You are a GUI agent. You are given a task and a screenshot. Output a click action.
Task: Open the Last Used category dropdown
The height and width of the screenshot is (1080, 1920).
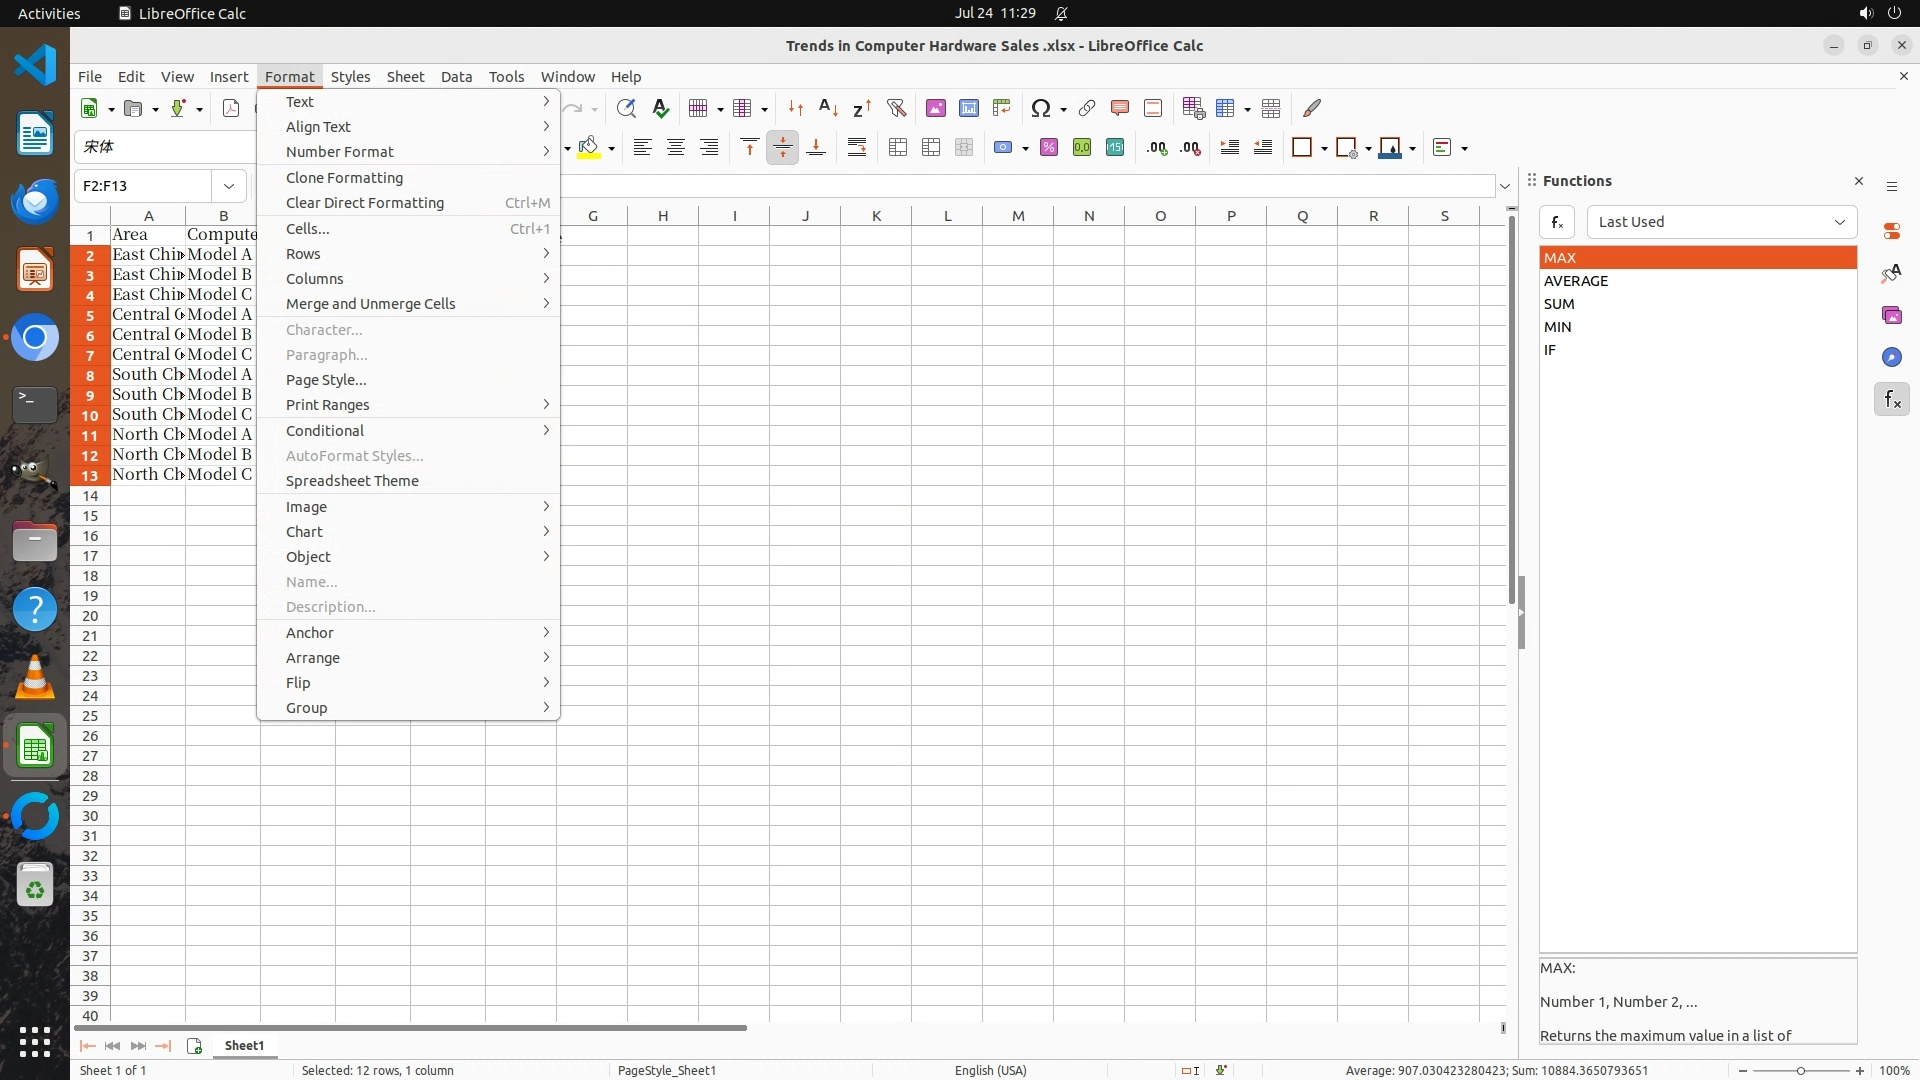[x=1721, y=222]
